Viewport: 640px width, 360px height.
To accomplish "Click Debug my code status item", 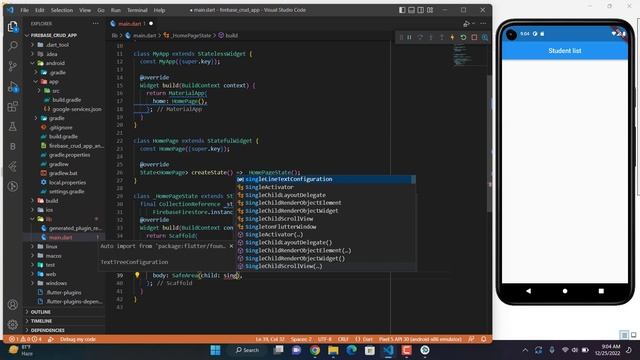I will [78, 339].
